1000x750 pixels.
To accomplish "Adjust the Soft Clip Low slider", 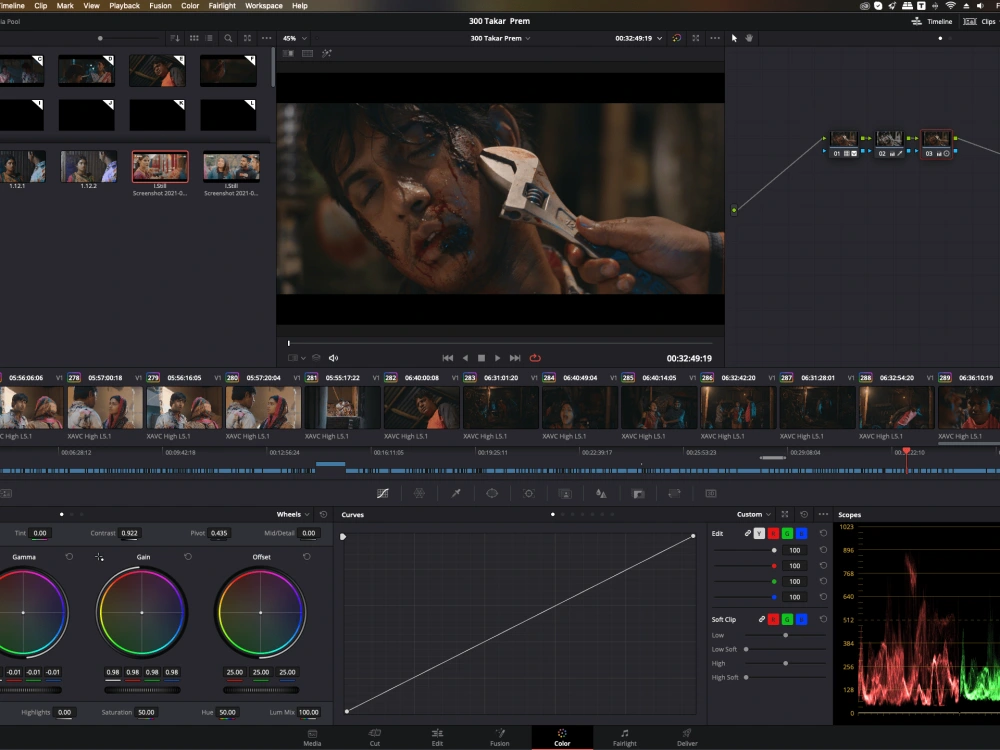I will coord(786,635).
